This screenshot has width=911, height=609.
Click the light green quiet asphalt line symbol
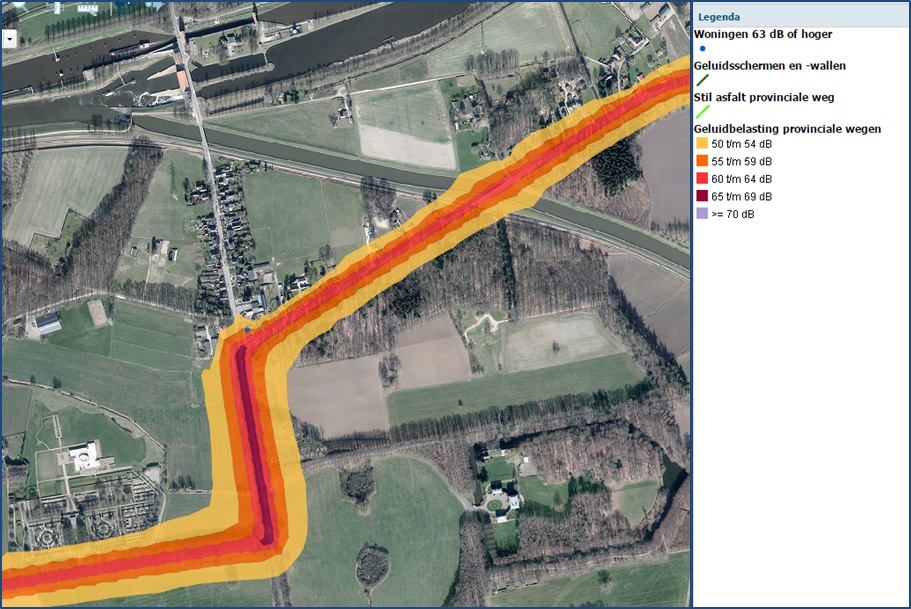click(x=702, y=112)
